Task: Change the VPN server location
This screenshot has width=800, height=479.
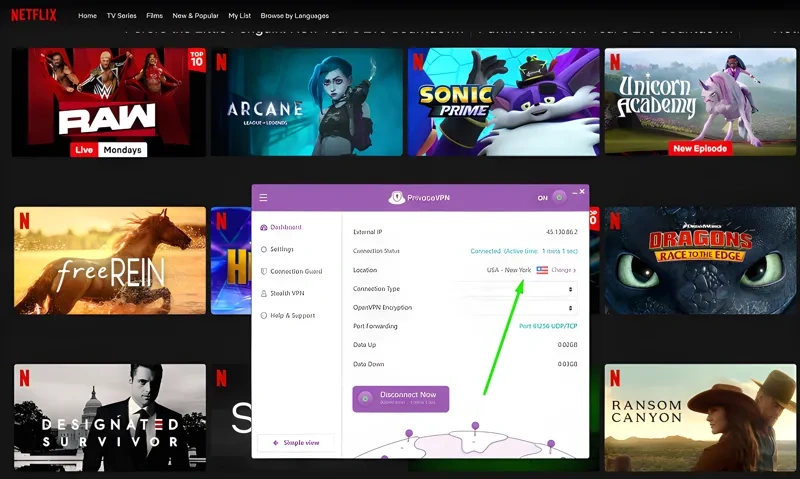Action: point(563,270)
